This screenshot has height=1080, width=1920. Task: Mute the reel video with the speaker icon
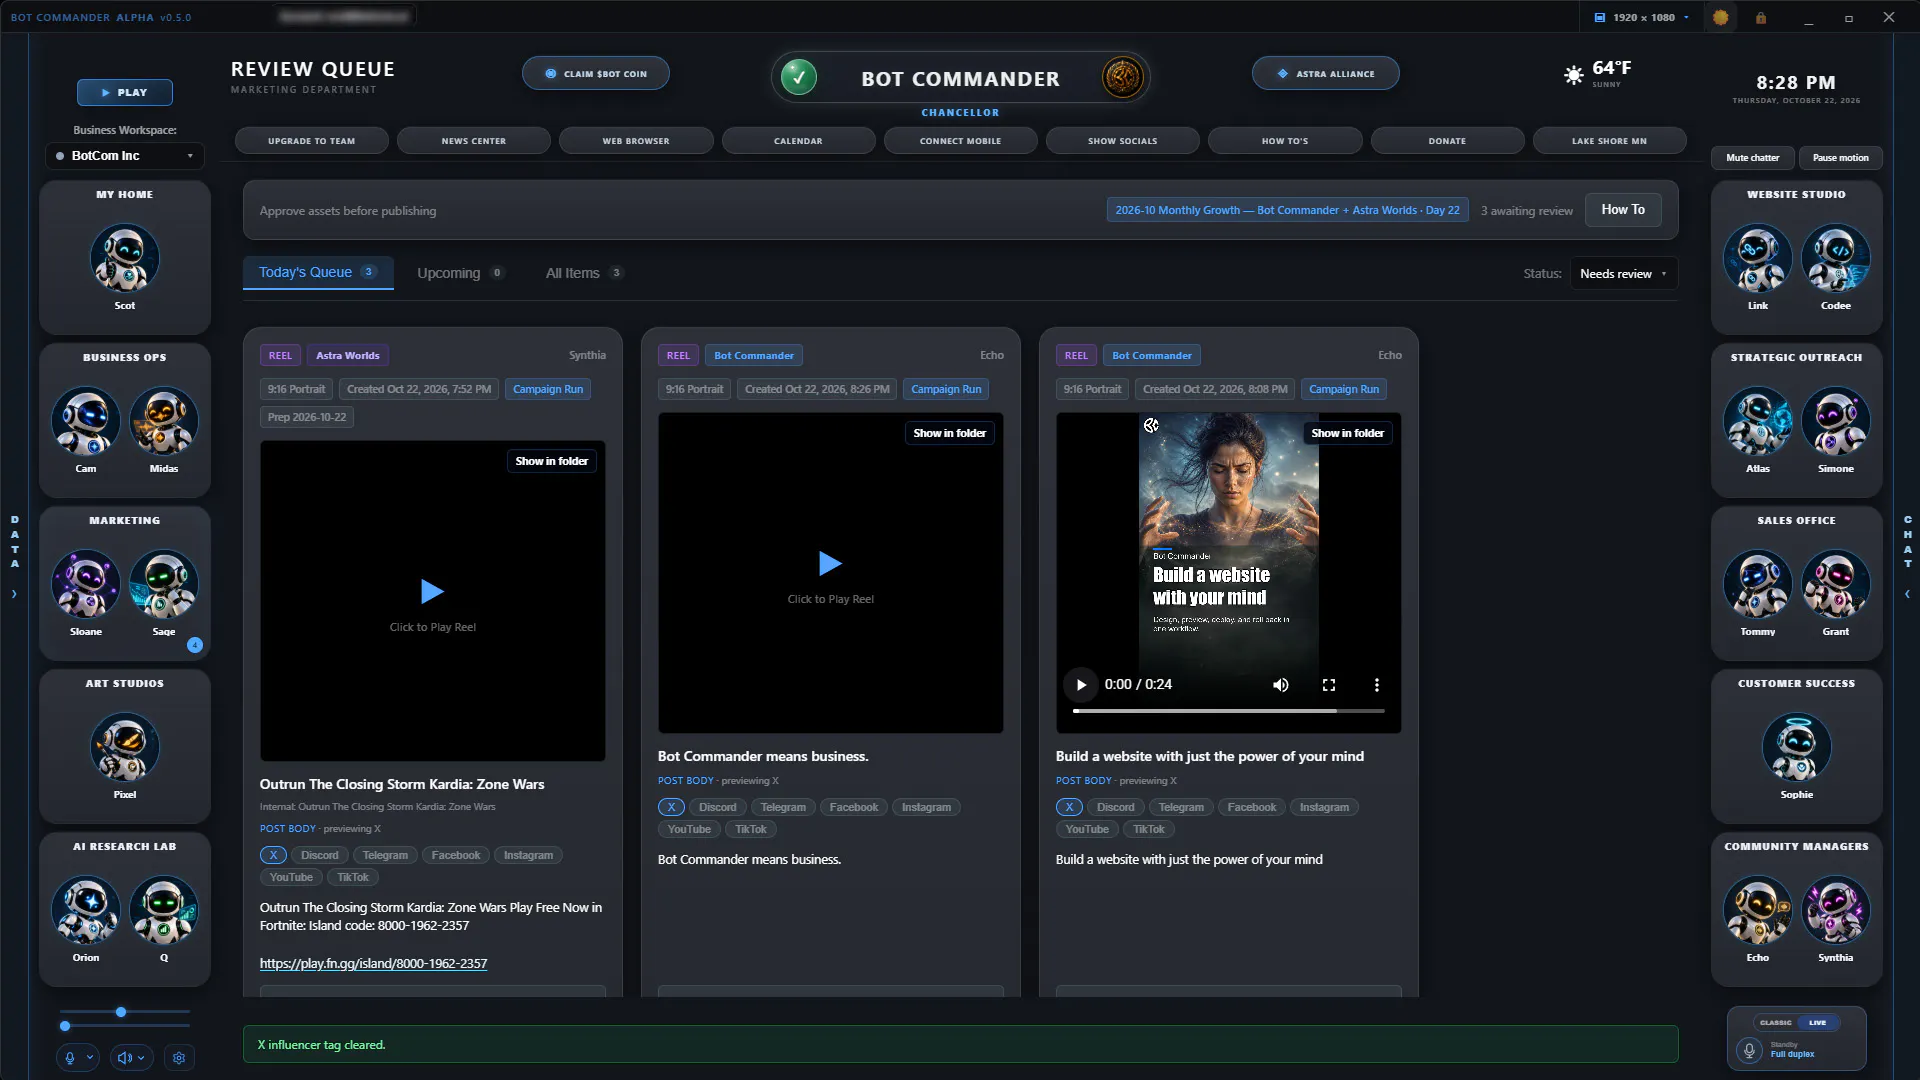[x=1280, y=685]
